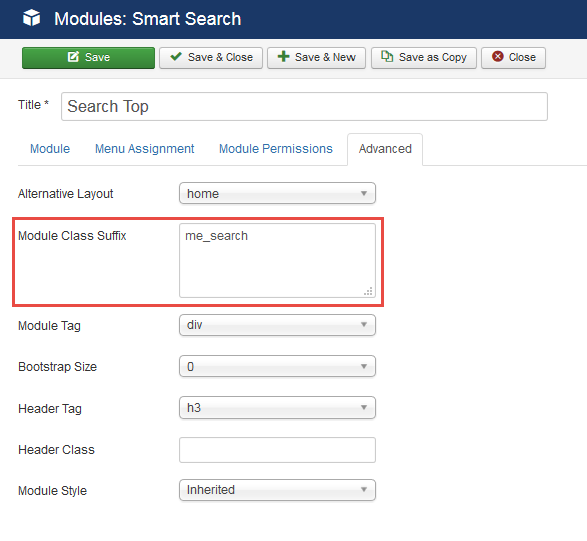The image size is (587, 541).
Task: Expand the Module Tag dropdown
Action: tap(277, 325)
